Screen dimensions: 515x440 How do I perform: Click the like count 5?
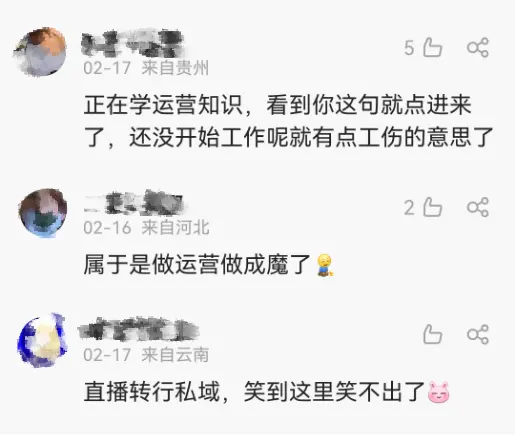[409, 48]
